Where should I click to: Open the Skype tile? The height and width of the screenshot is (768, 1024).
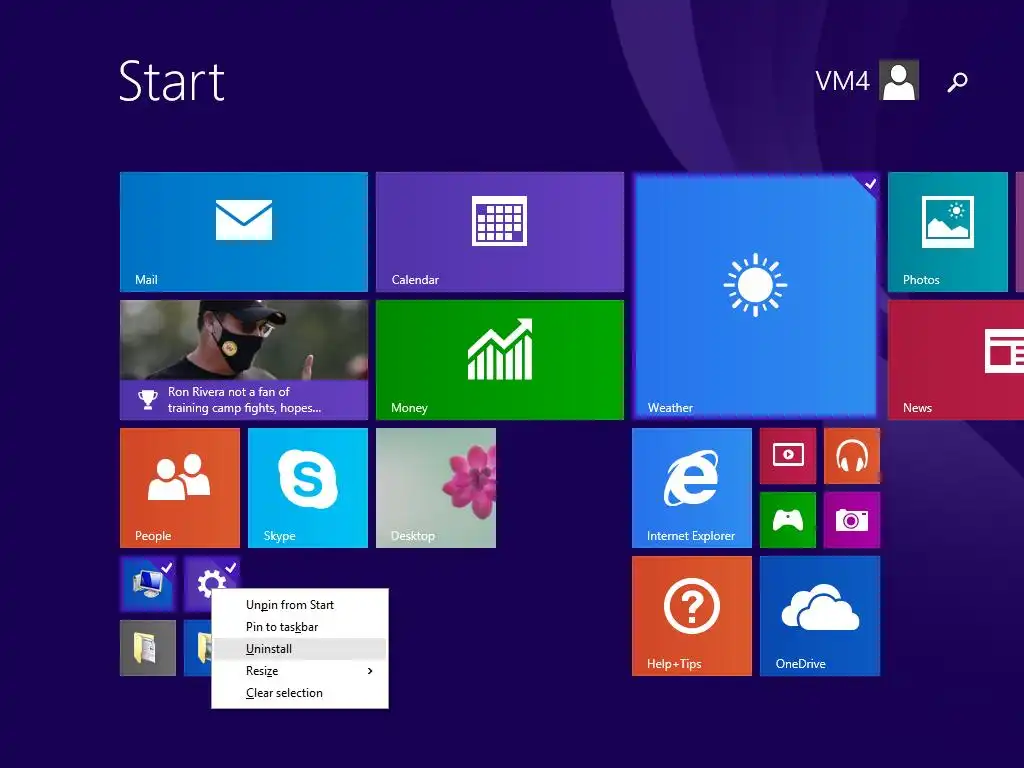308,488
